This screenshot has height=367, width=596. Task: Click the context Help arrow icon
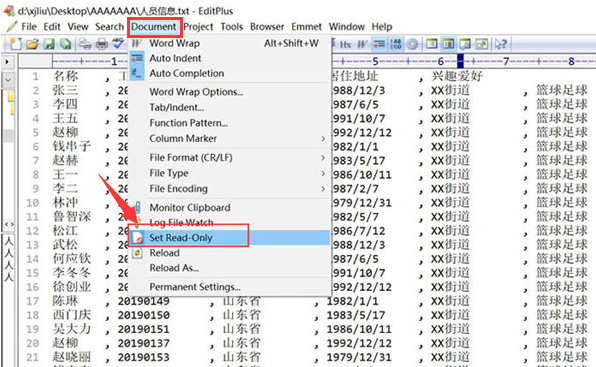click(500, 44)
